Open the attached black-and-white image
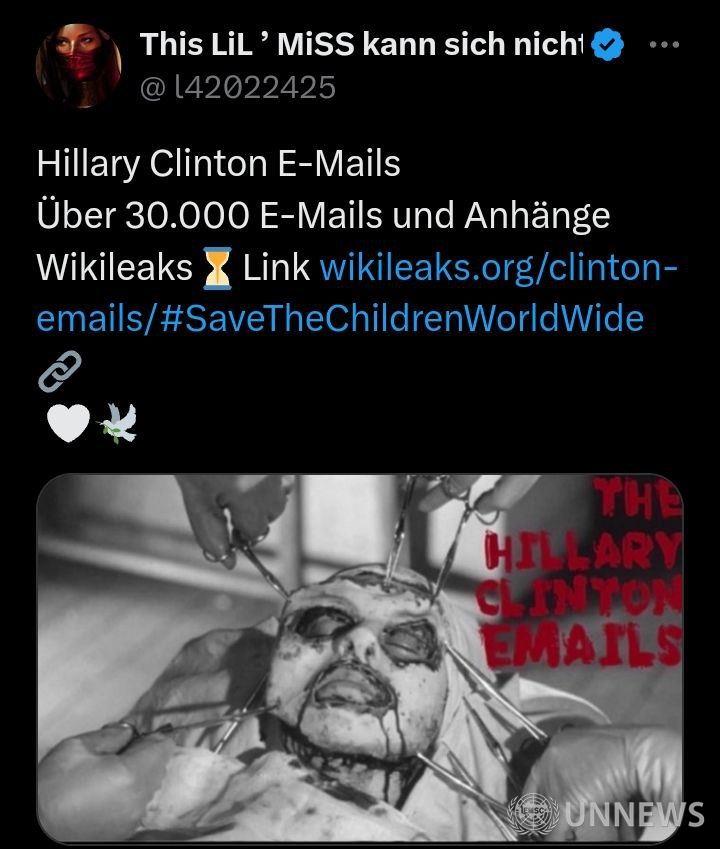 (x=360, y=658)
